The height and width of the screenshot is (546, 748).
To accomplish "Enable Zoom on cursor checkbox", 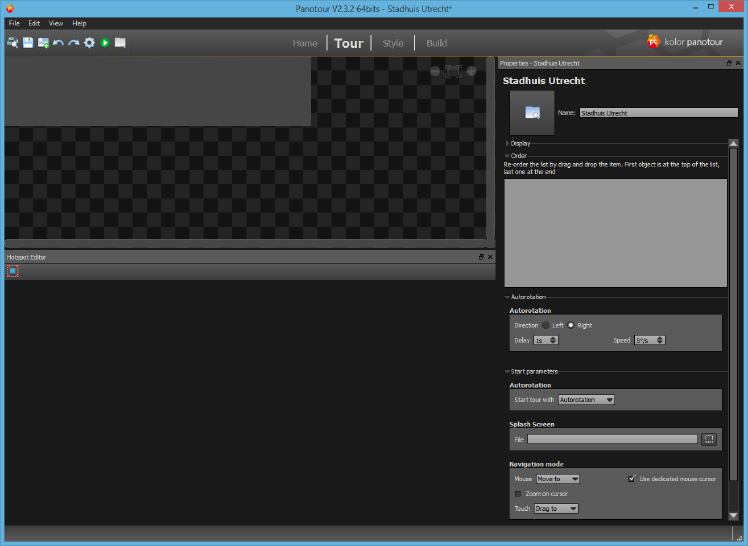I will click(x=518, y=494).
